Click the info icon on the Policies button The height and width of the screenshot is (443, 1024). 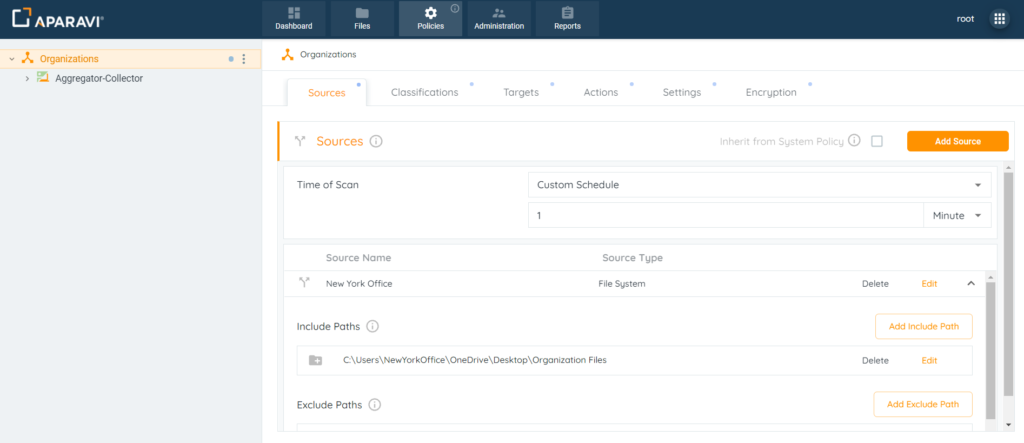(x=455, y=8)
